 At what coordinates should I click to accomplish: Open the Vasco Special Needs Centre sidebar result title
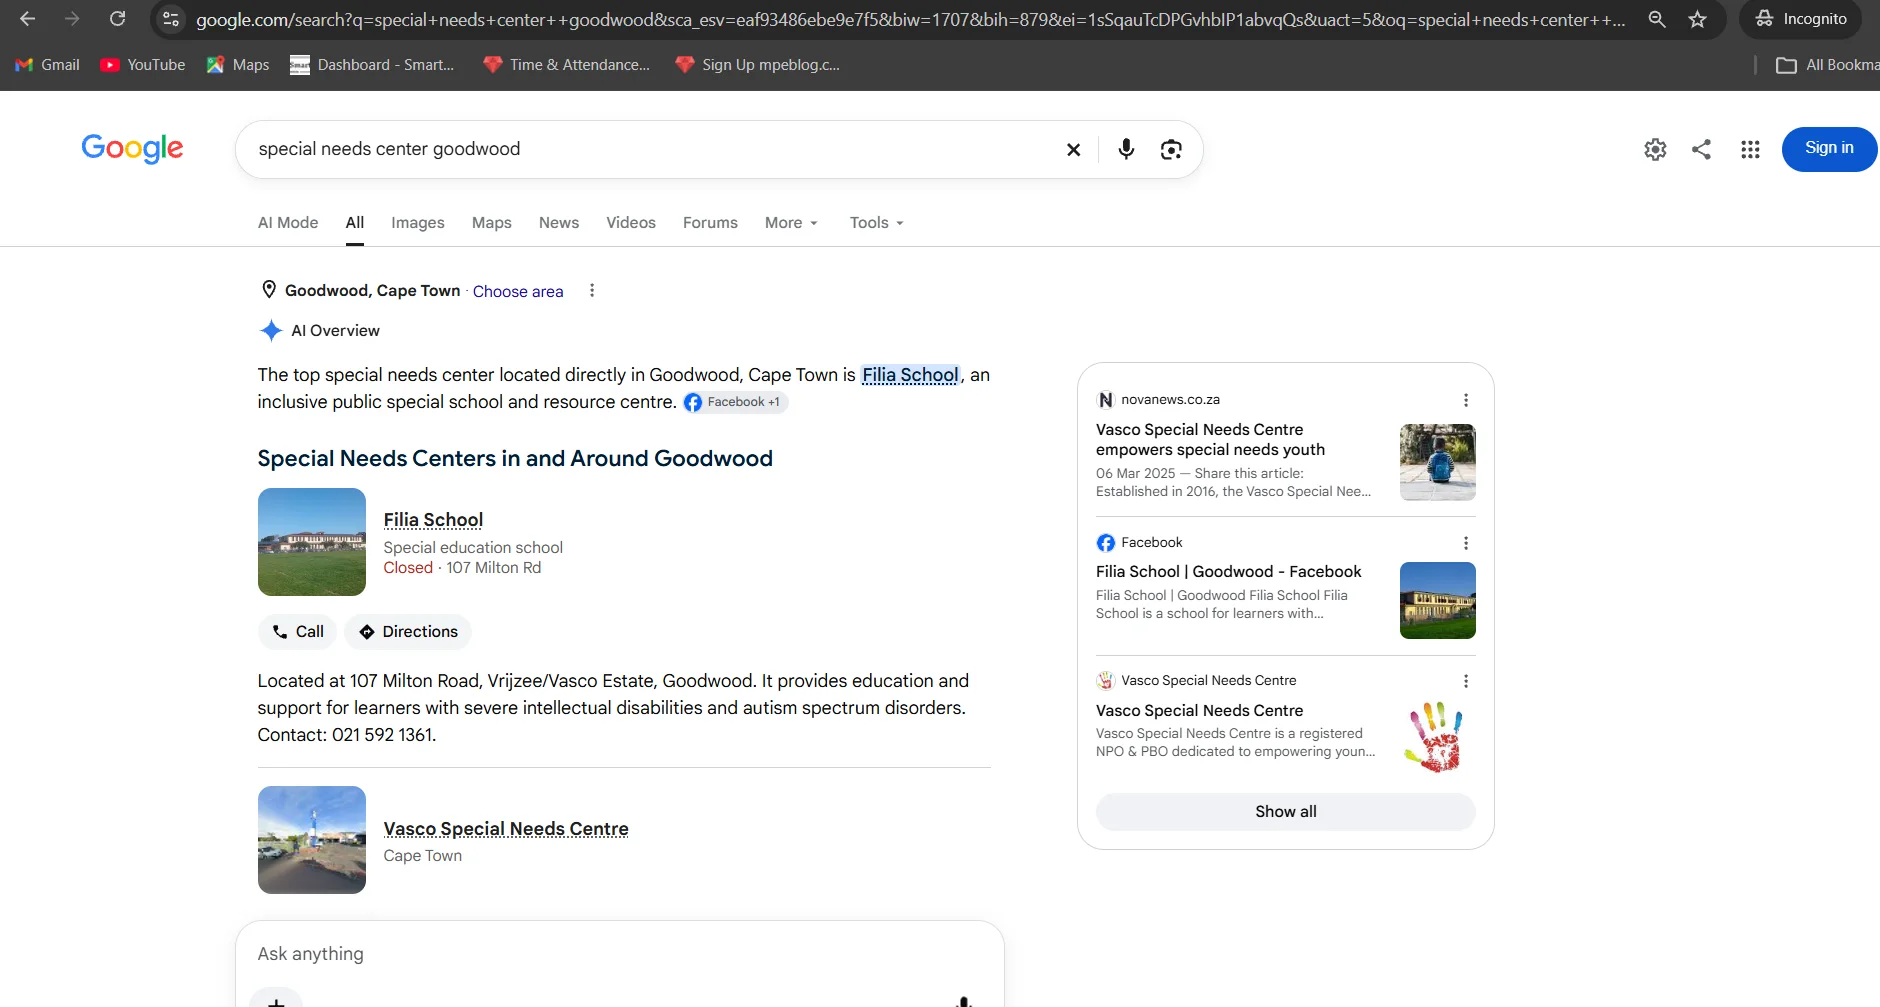[x=1200, y=711]
